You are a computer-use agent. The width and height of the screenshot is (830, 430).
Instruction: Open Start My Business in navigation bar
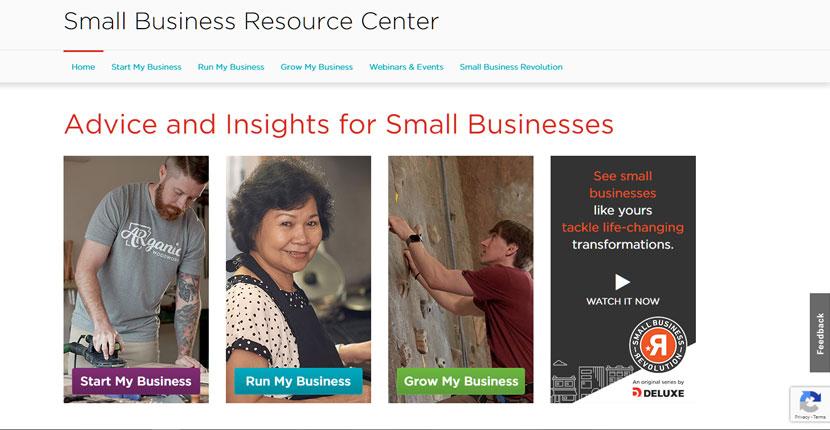click(x=146, y=67)
